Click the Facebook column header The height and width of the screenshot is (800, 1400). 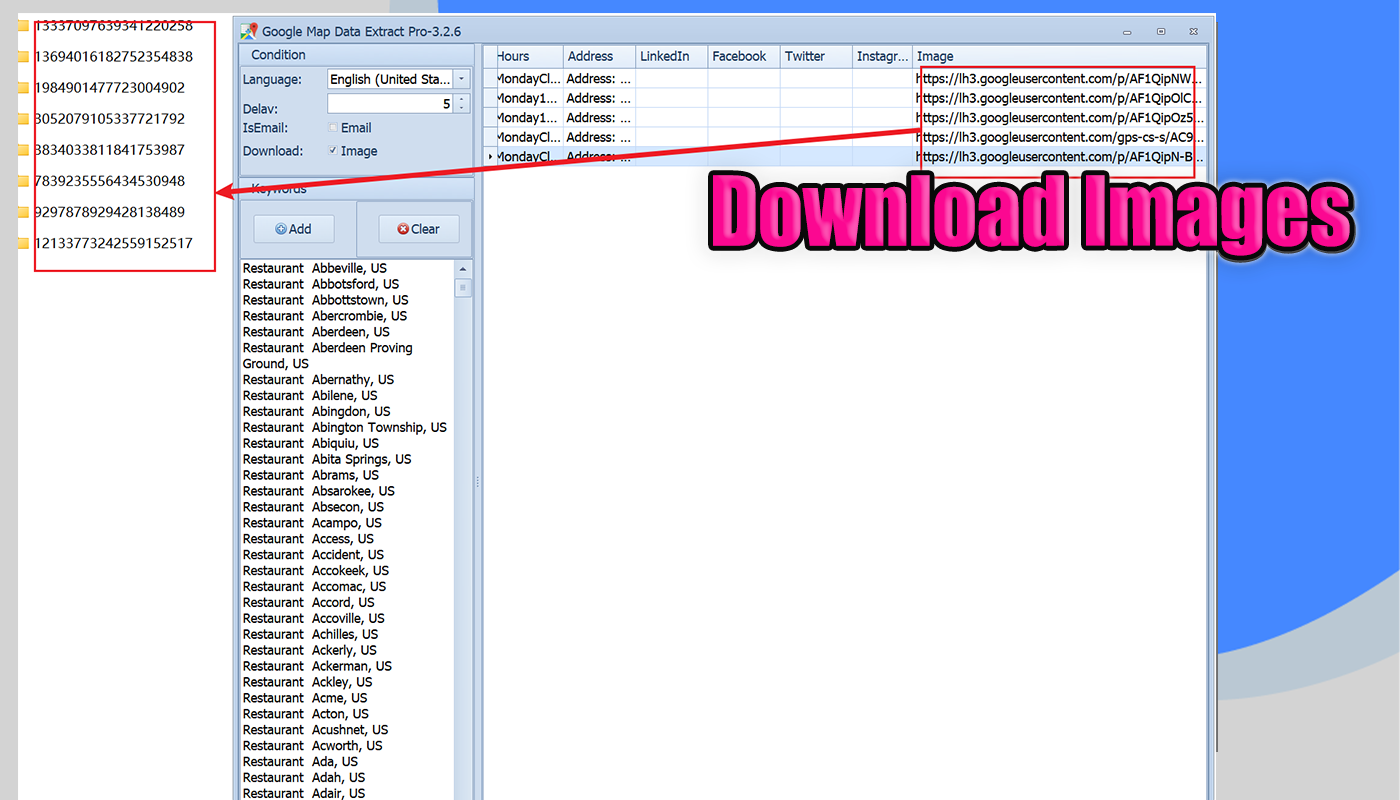(743, 56)
